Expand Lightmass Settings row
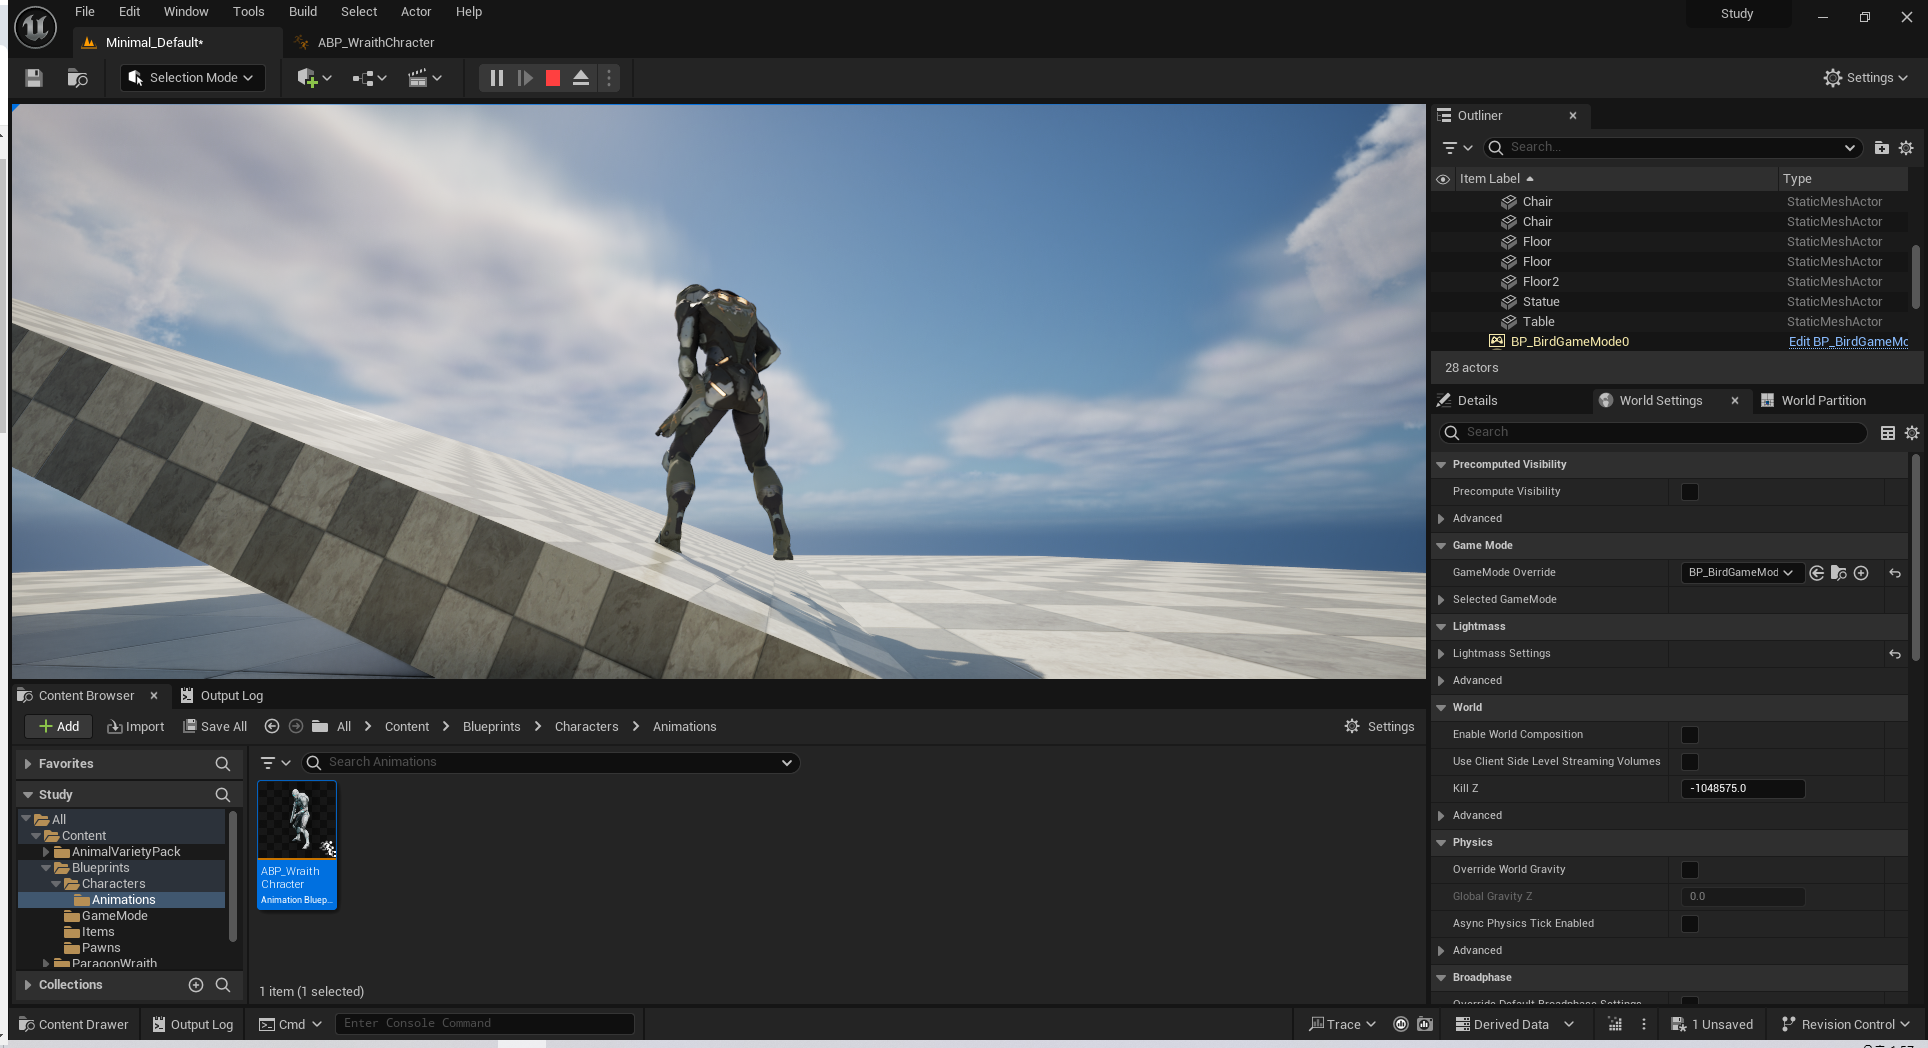This screenshot has width=1928, height=1048. click(x=1441, y=654)
